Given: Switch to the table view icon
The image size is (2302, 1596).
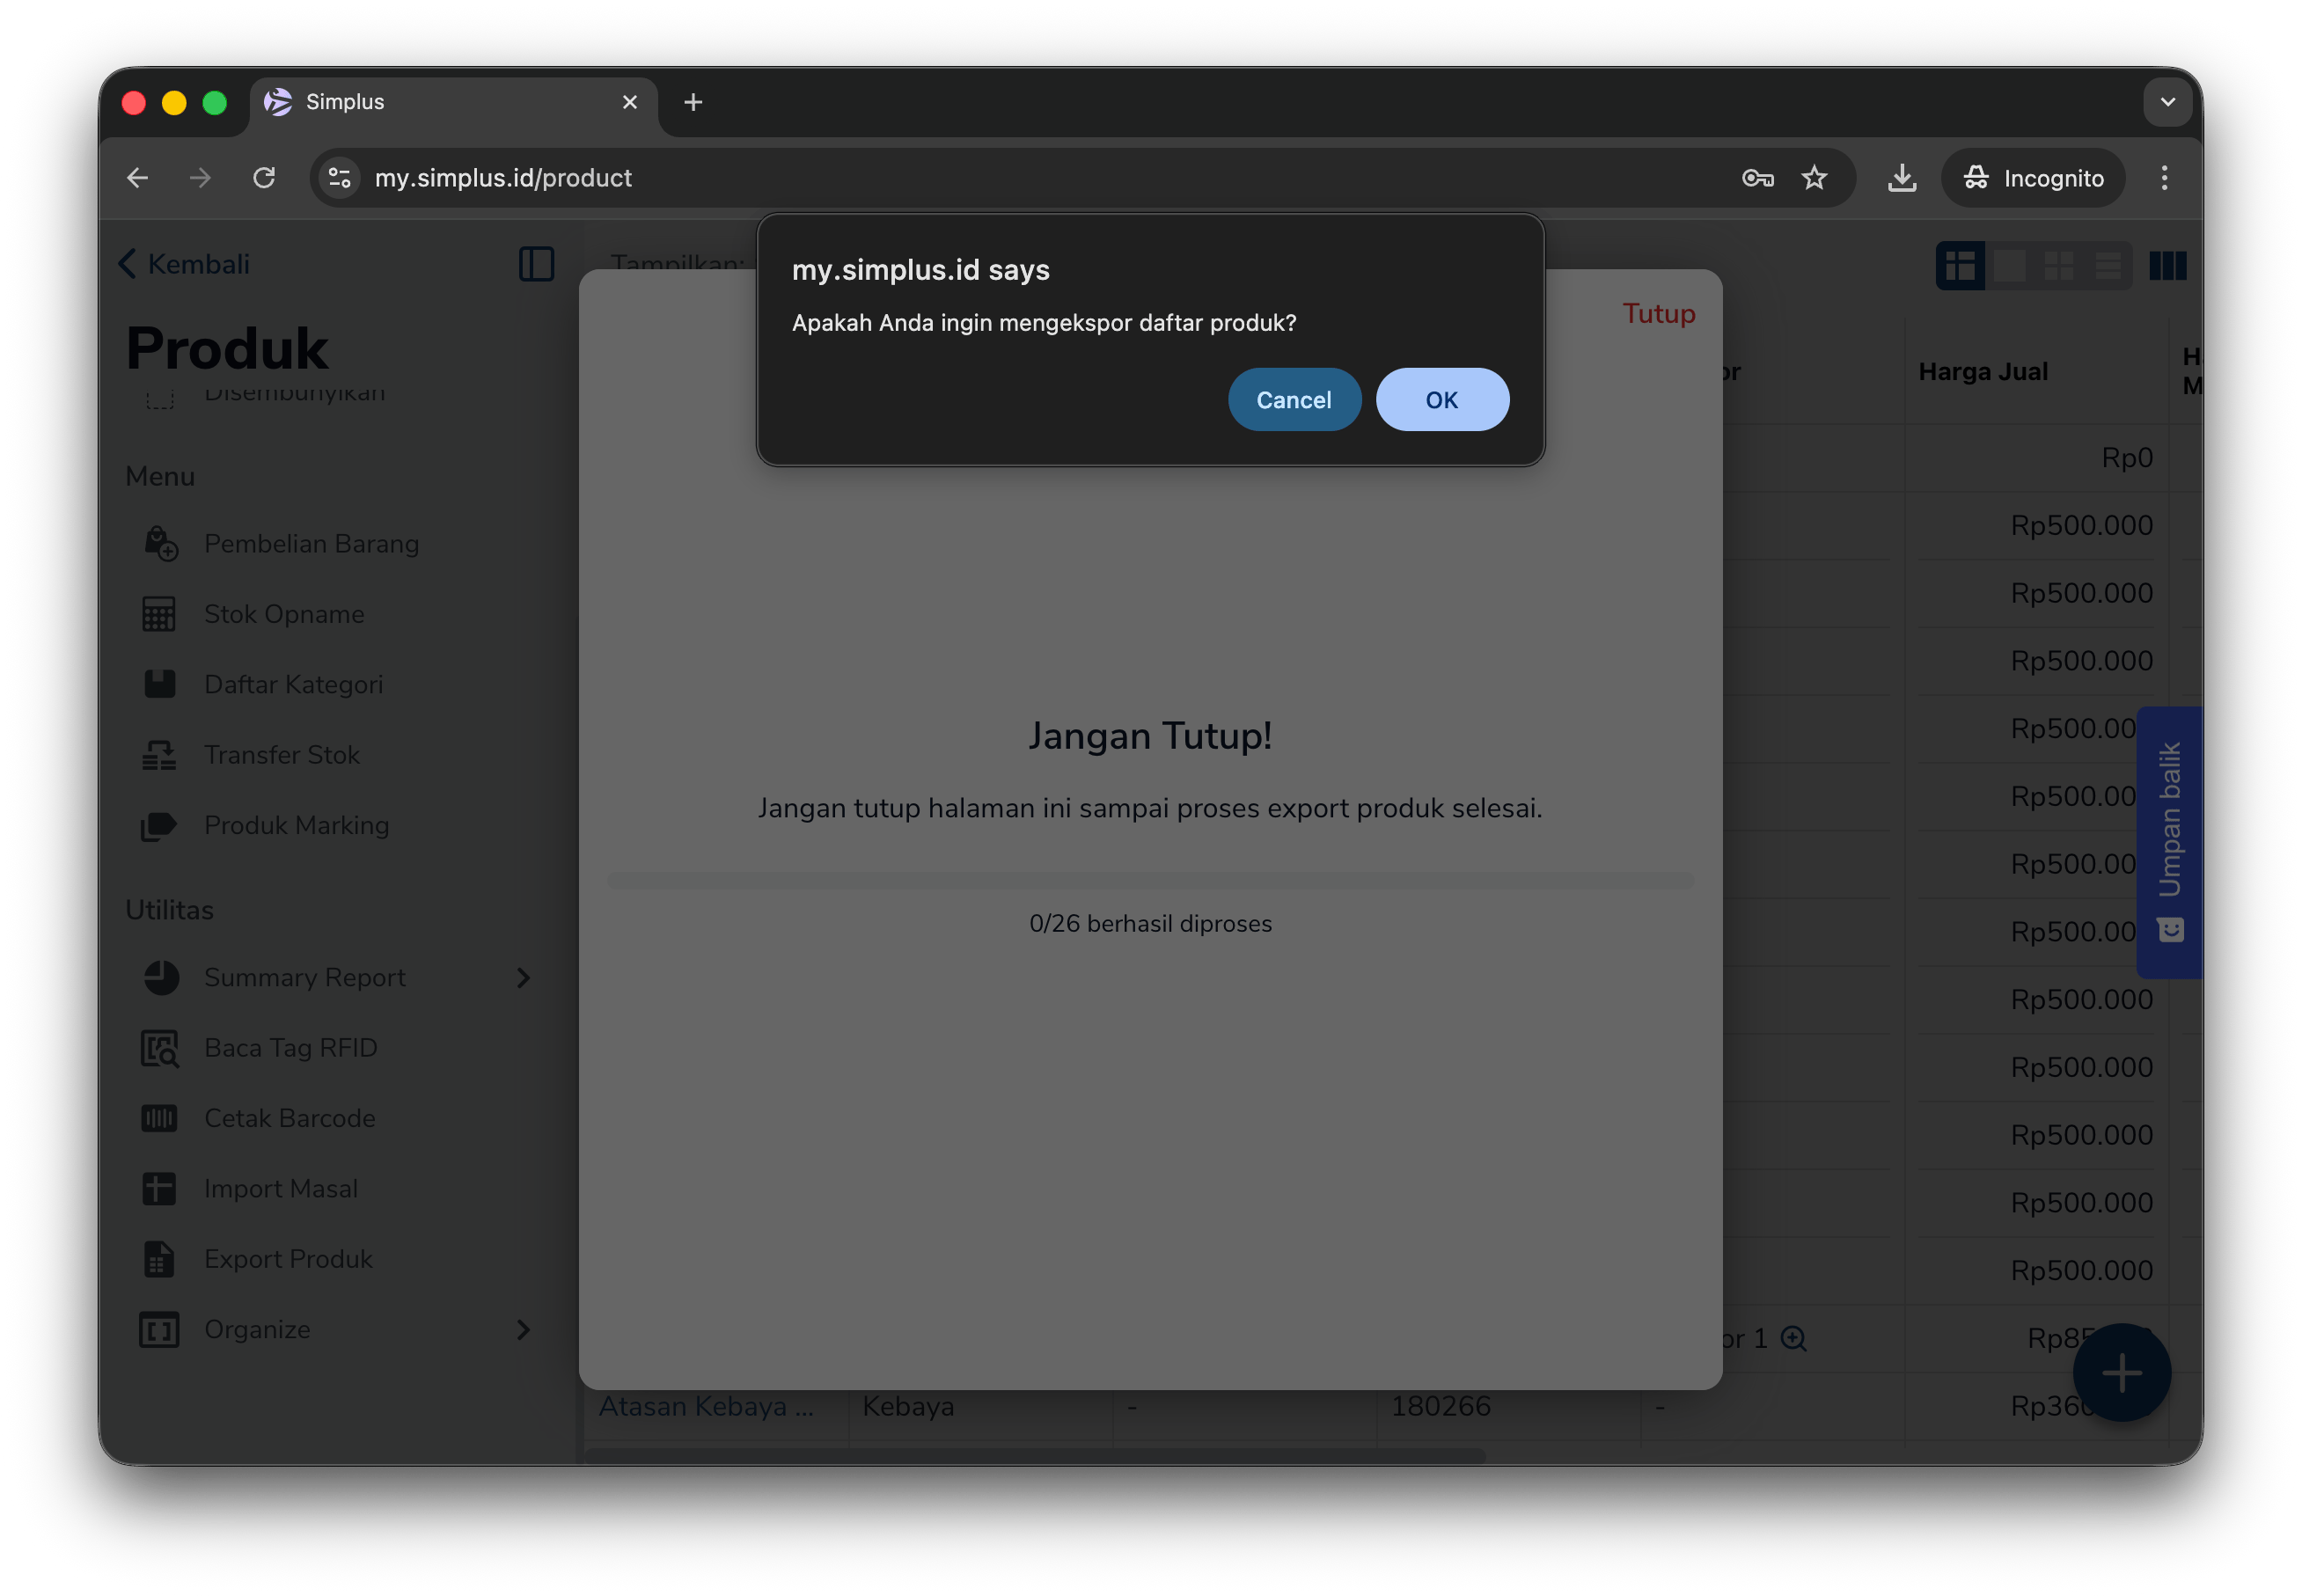Looking at the screenshot, I should click(1959, 266).
